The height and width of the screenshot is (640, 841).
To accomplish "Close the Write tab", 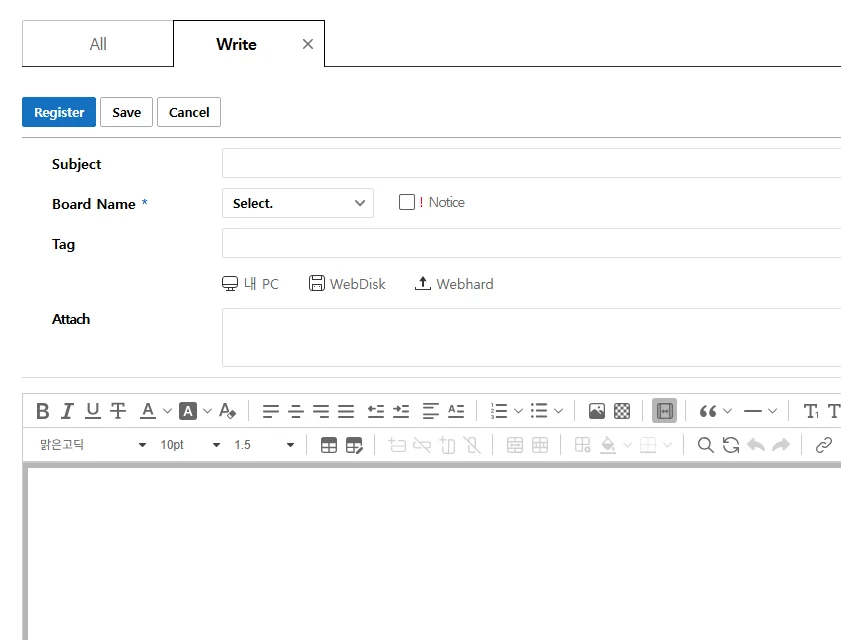I will [308, 44].
